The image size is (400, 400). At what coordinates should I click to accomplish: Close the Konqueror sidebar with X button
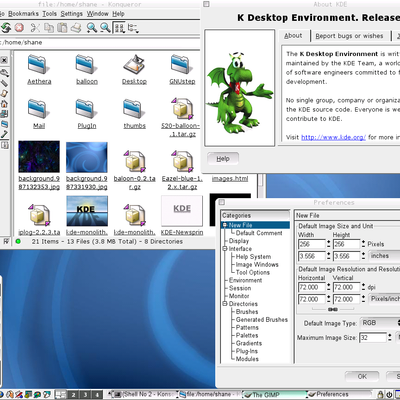pyautogui.click(x=4, y=60)
